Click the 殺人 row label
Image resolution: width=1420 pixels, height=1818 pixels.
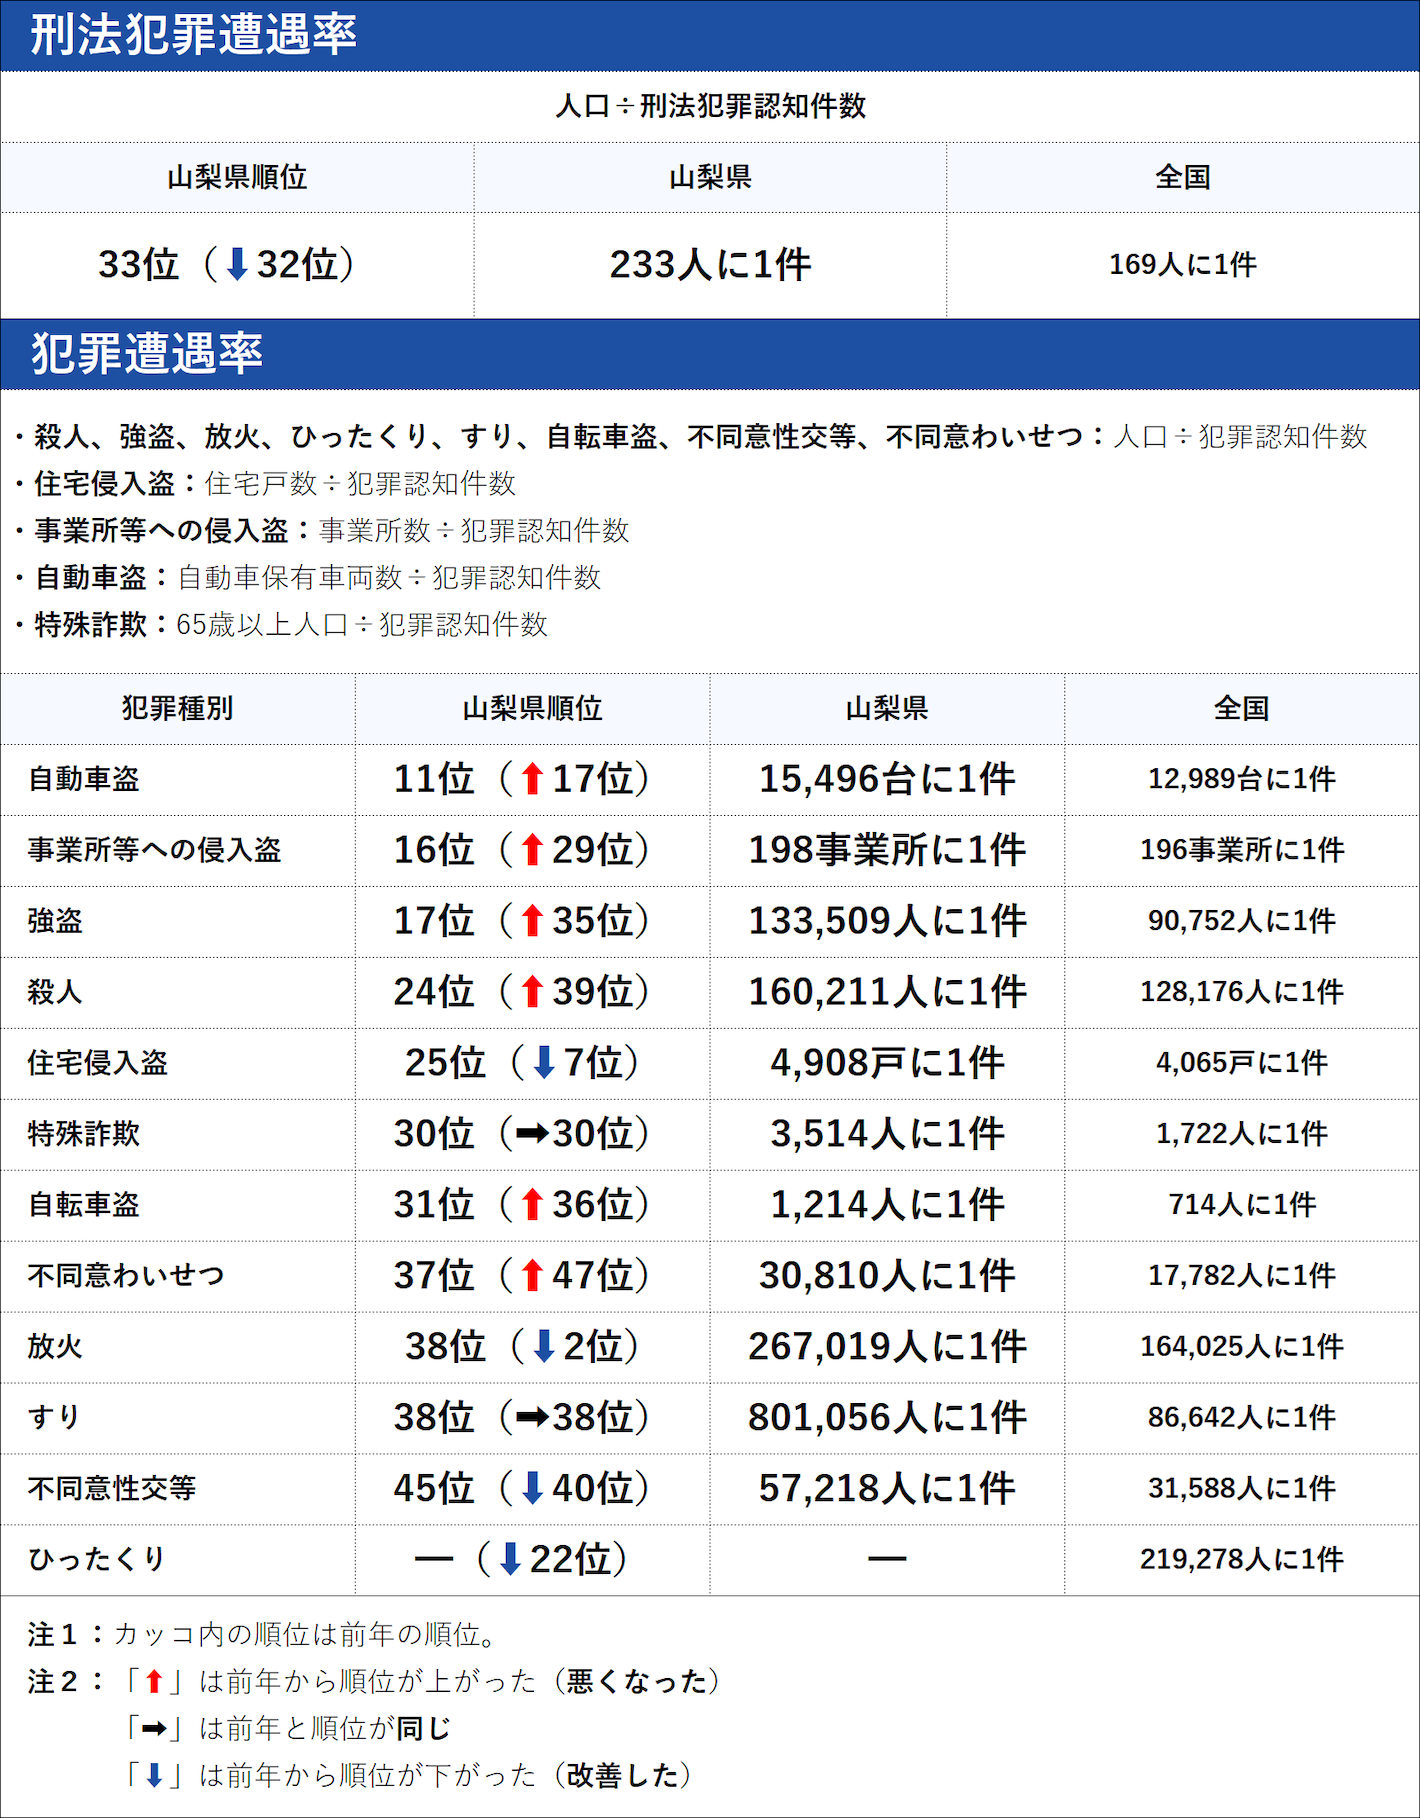[x=55, y=992]
